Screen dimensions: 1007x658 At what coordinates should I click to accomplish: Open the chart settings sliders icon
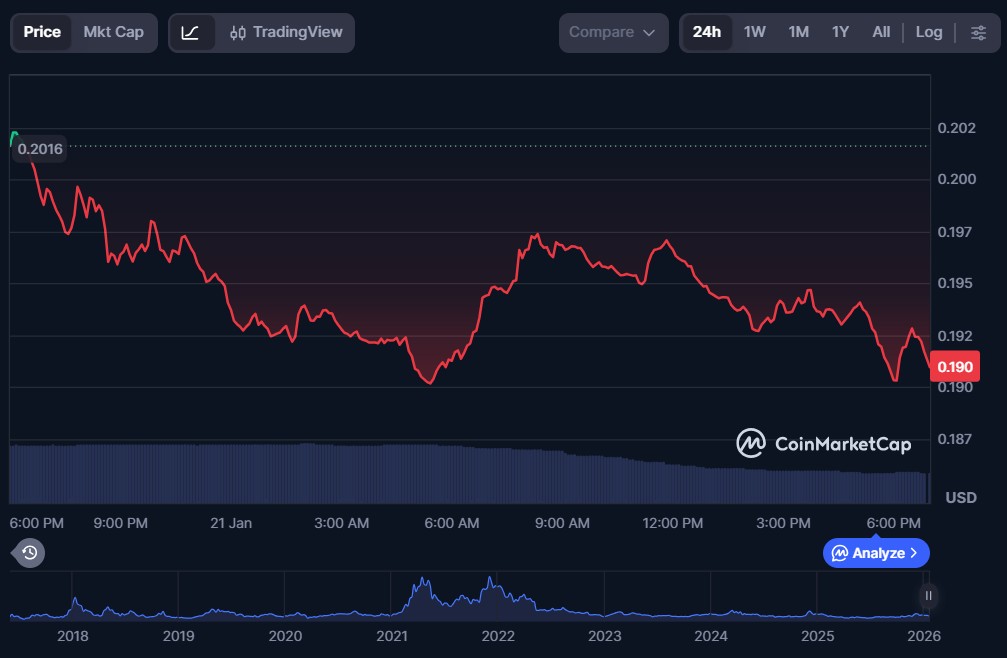click(x=978, y=32)
